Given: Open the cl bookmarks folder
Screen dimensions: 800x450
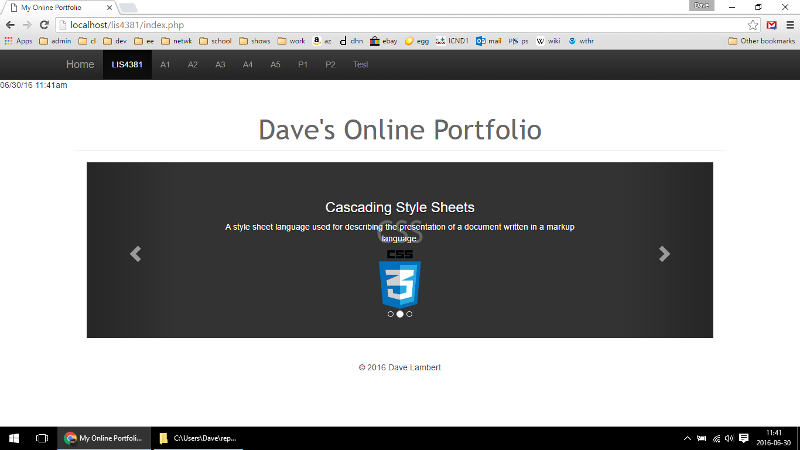Looking at the screenshot, I should tap(87, 41).
